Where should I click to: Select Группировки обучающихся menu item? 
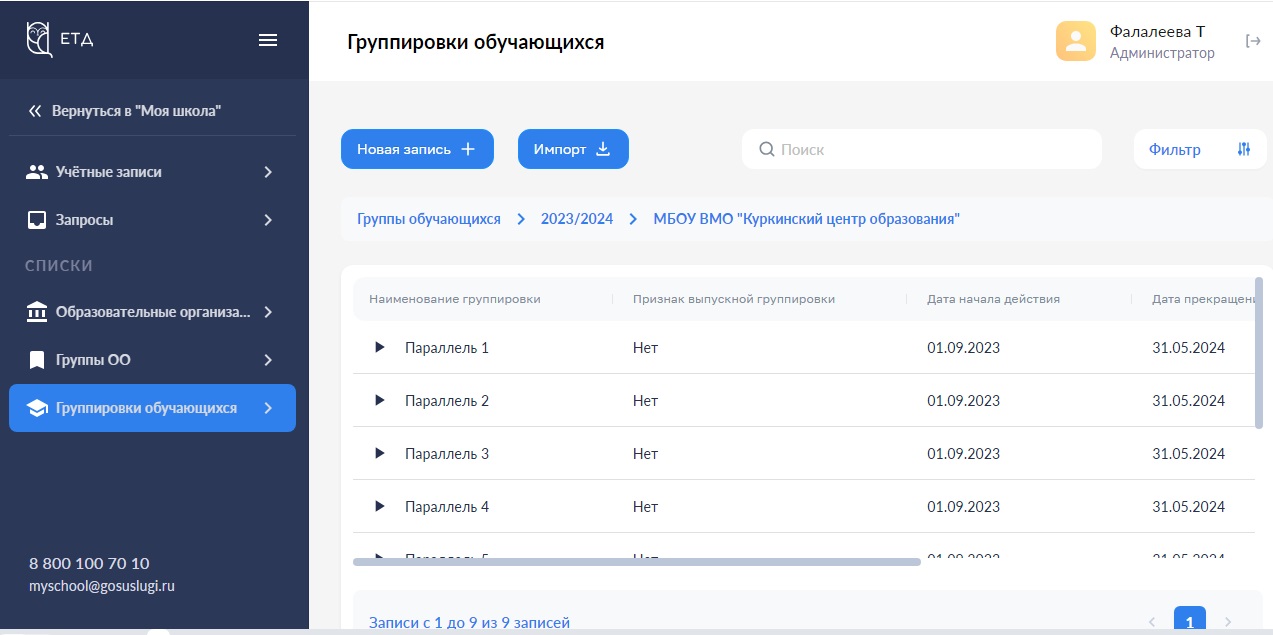pos(152,408)
